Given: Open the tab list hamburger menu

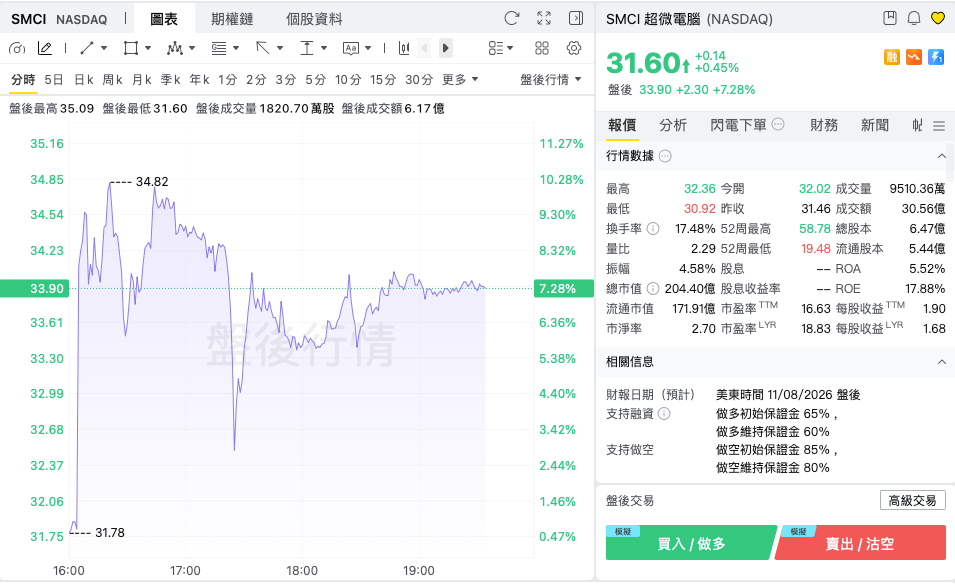Looking at the screenshot, I should [939, 126].
